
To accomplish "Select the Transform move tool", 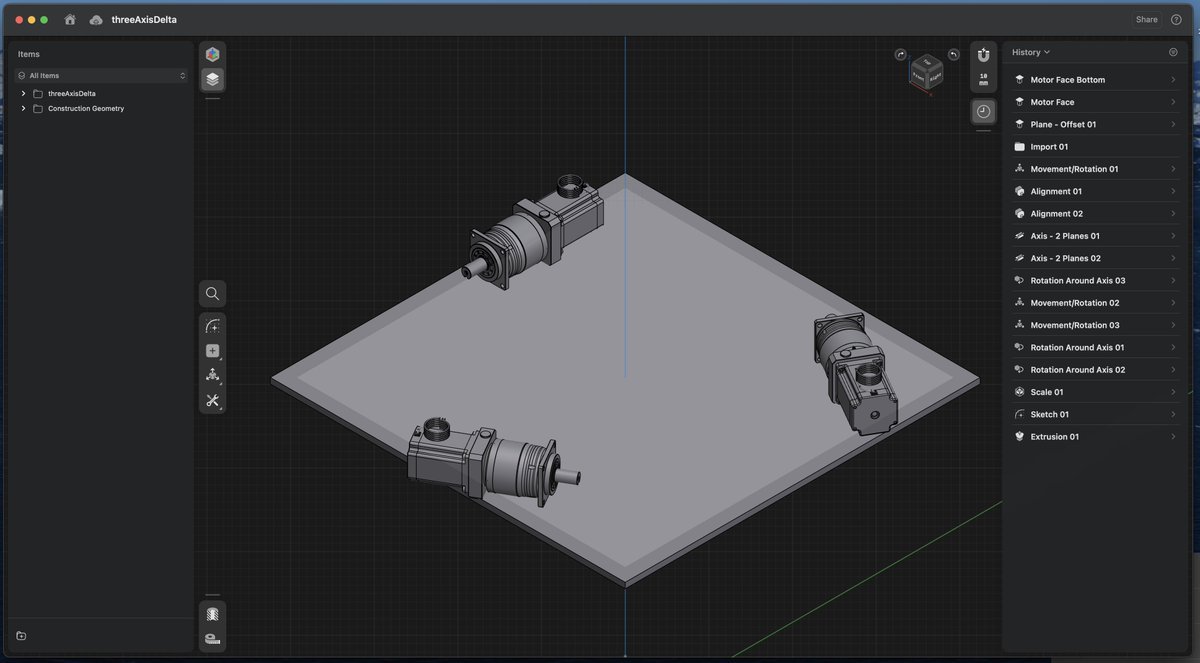I will tap(212, 376).
